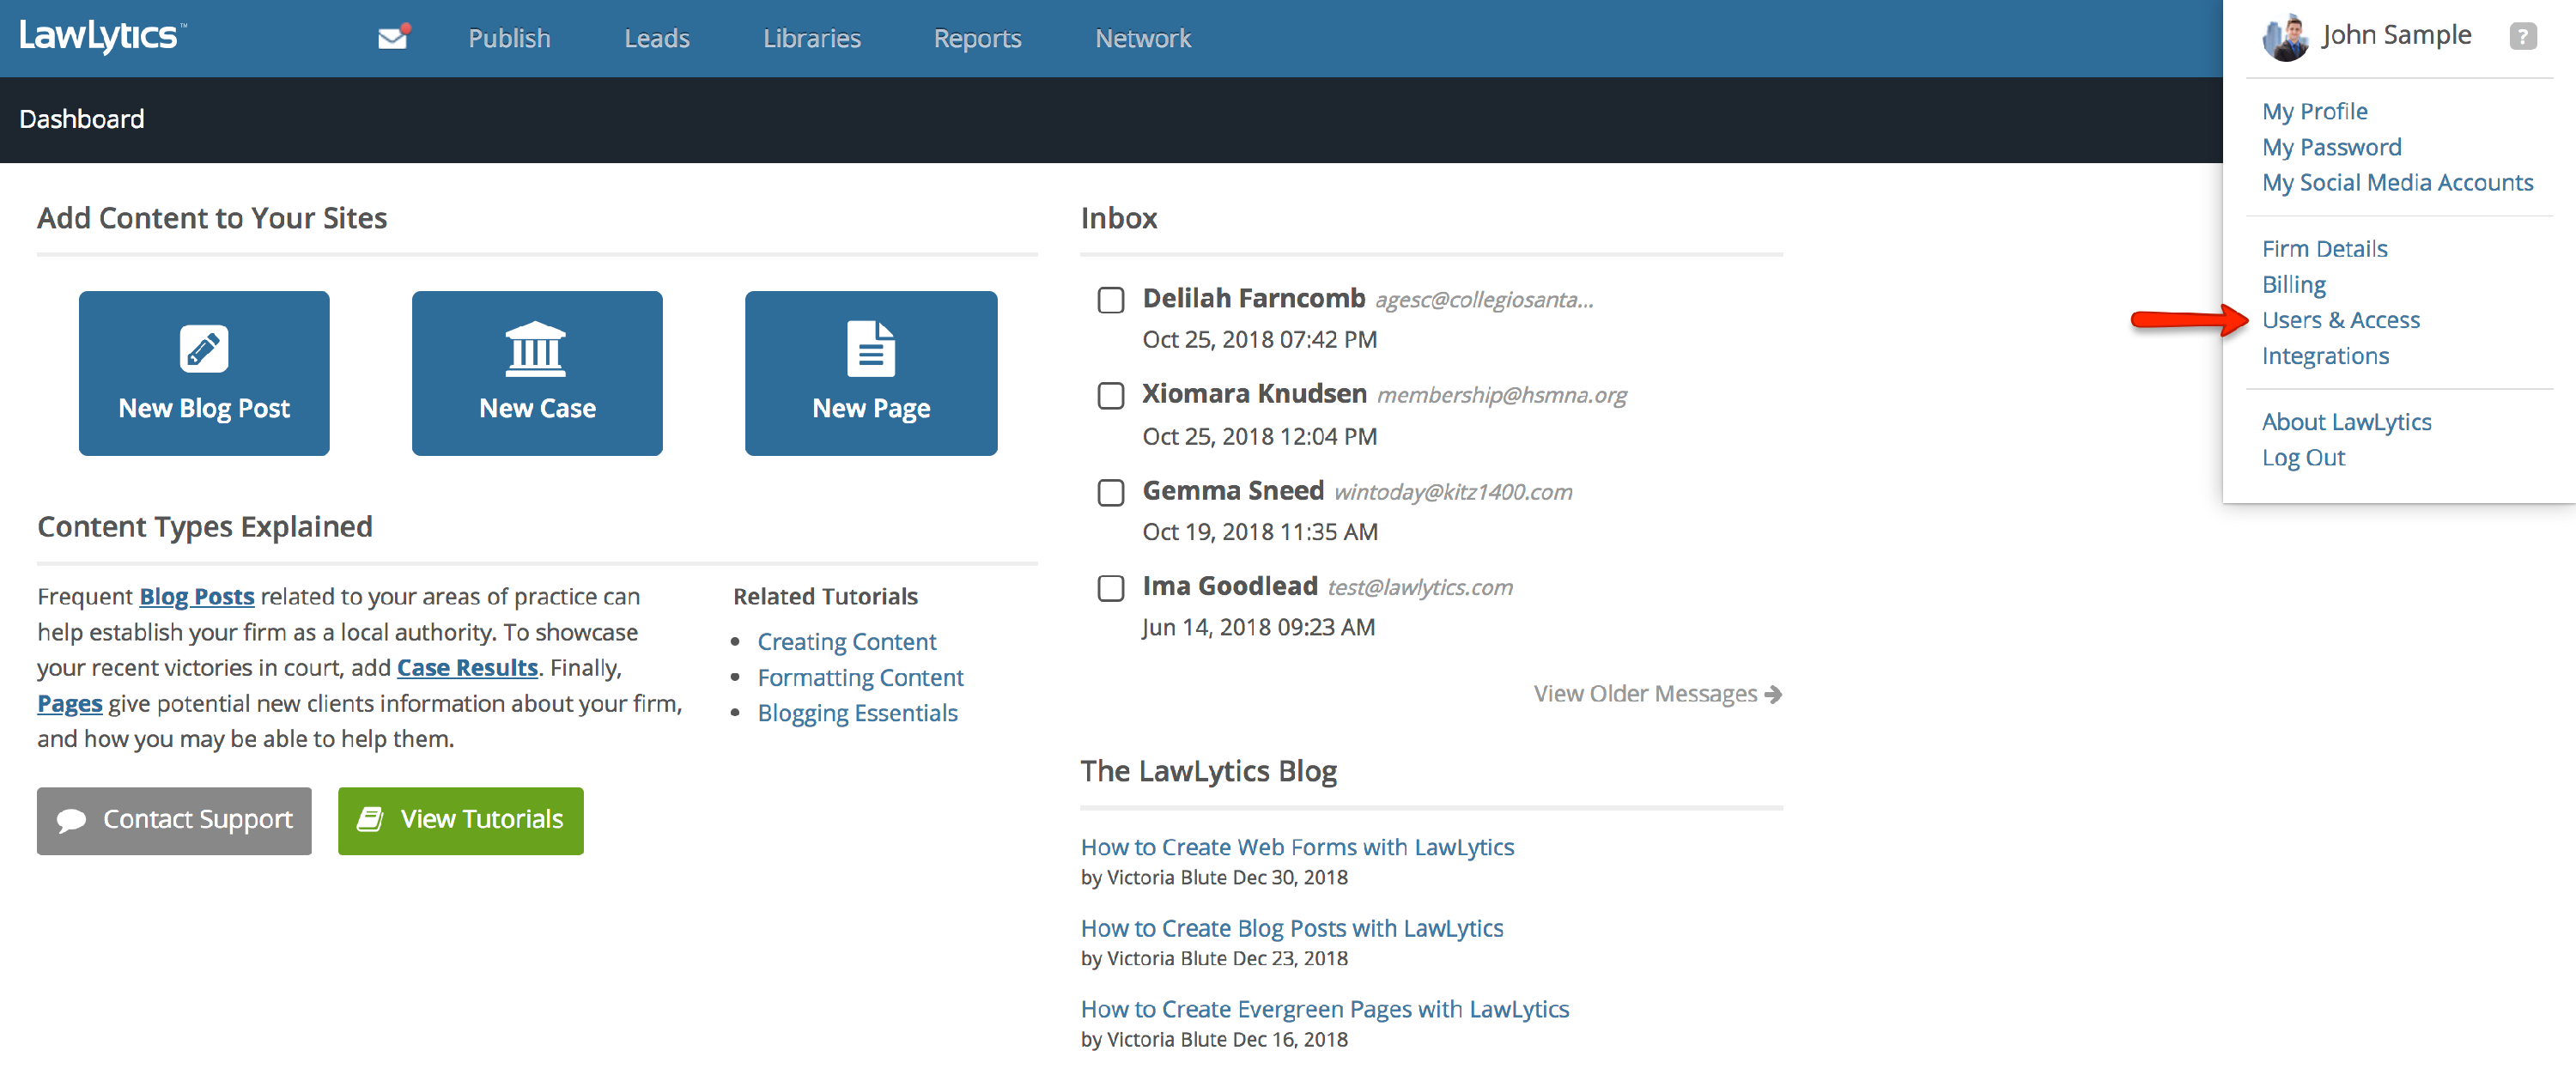Image resolution: width=2576 pixels, height=1069 pixels.
Task: Open message from Ima Goodlead
Action: [x=1229, y=586]
